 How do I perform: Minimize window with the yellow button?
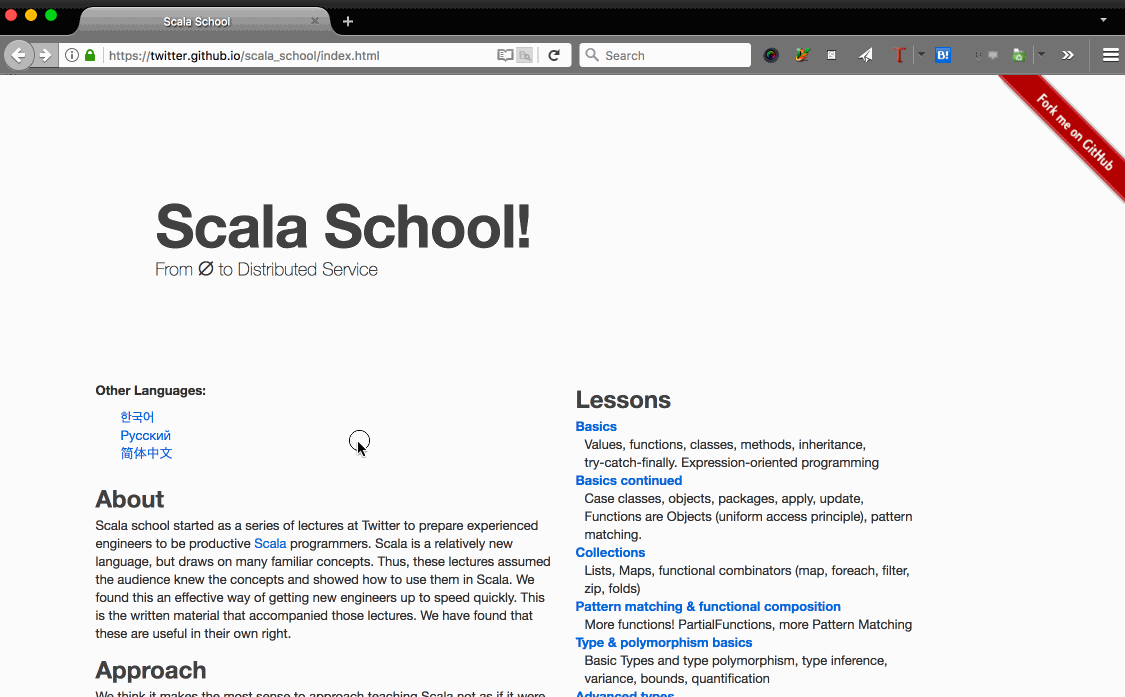31,15
